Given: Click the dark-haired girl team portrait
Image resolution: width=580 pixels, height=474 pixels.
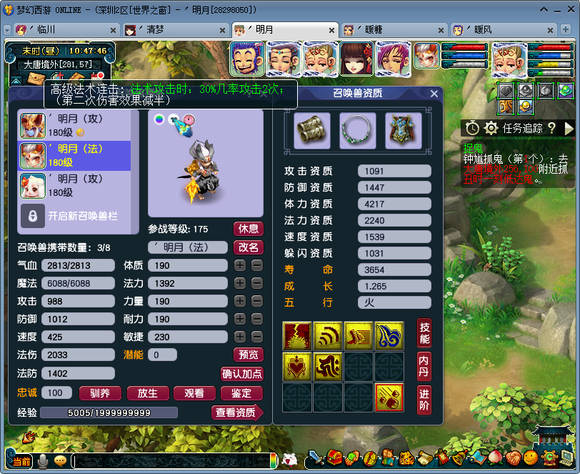Looking at the screenshot, I should (357, 60).
